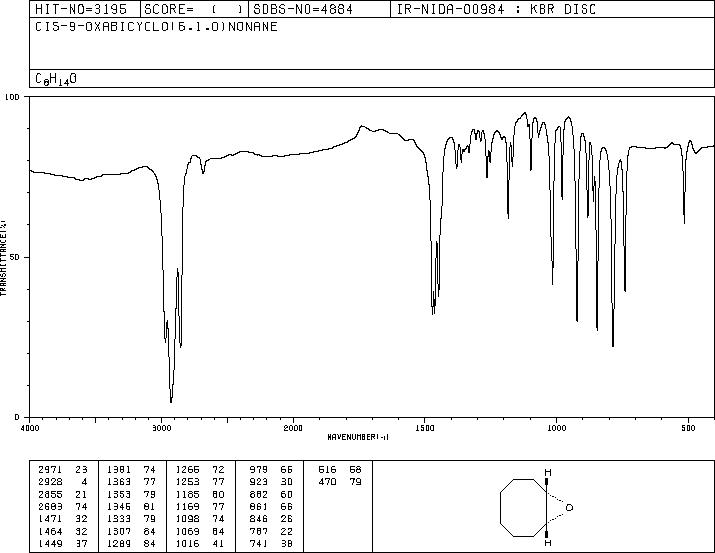715x553 pixels.
Task: Click the 100 y-axis tick label
Action: [x=13, y=97]
